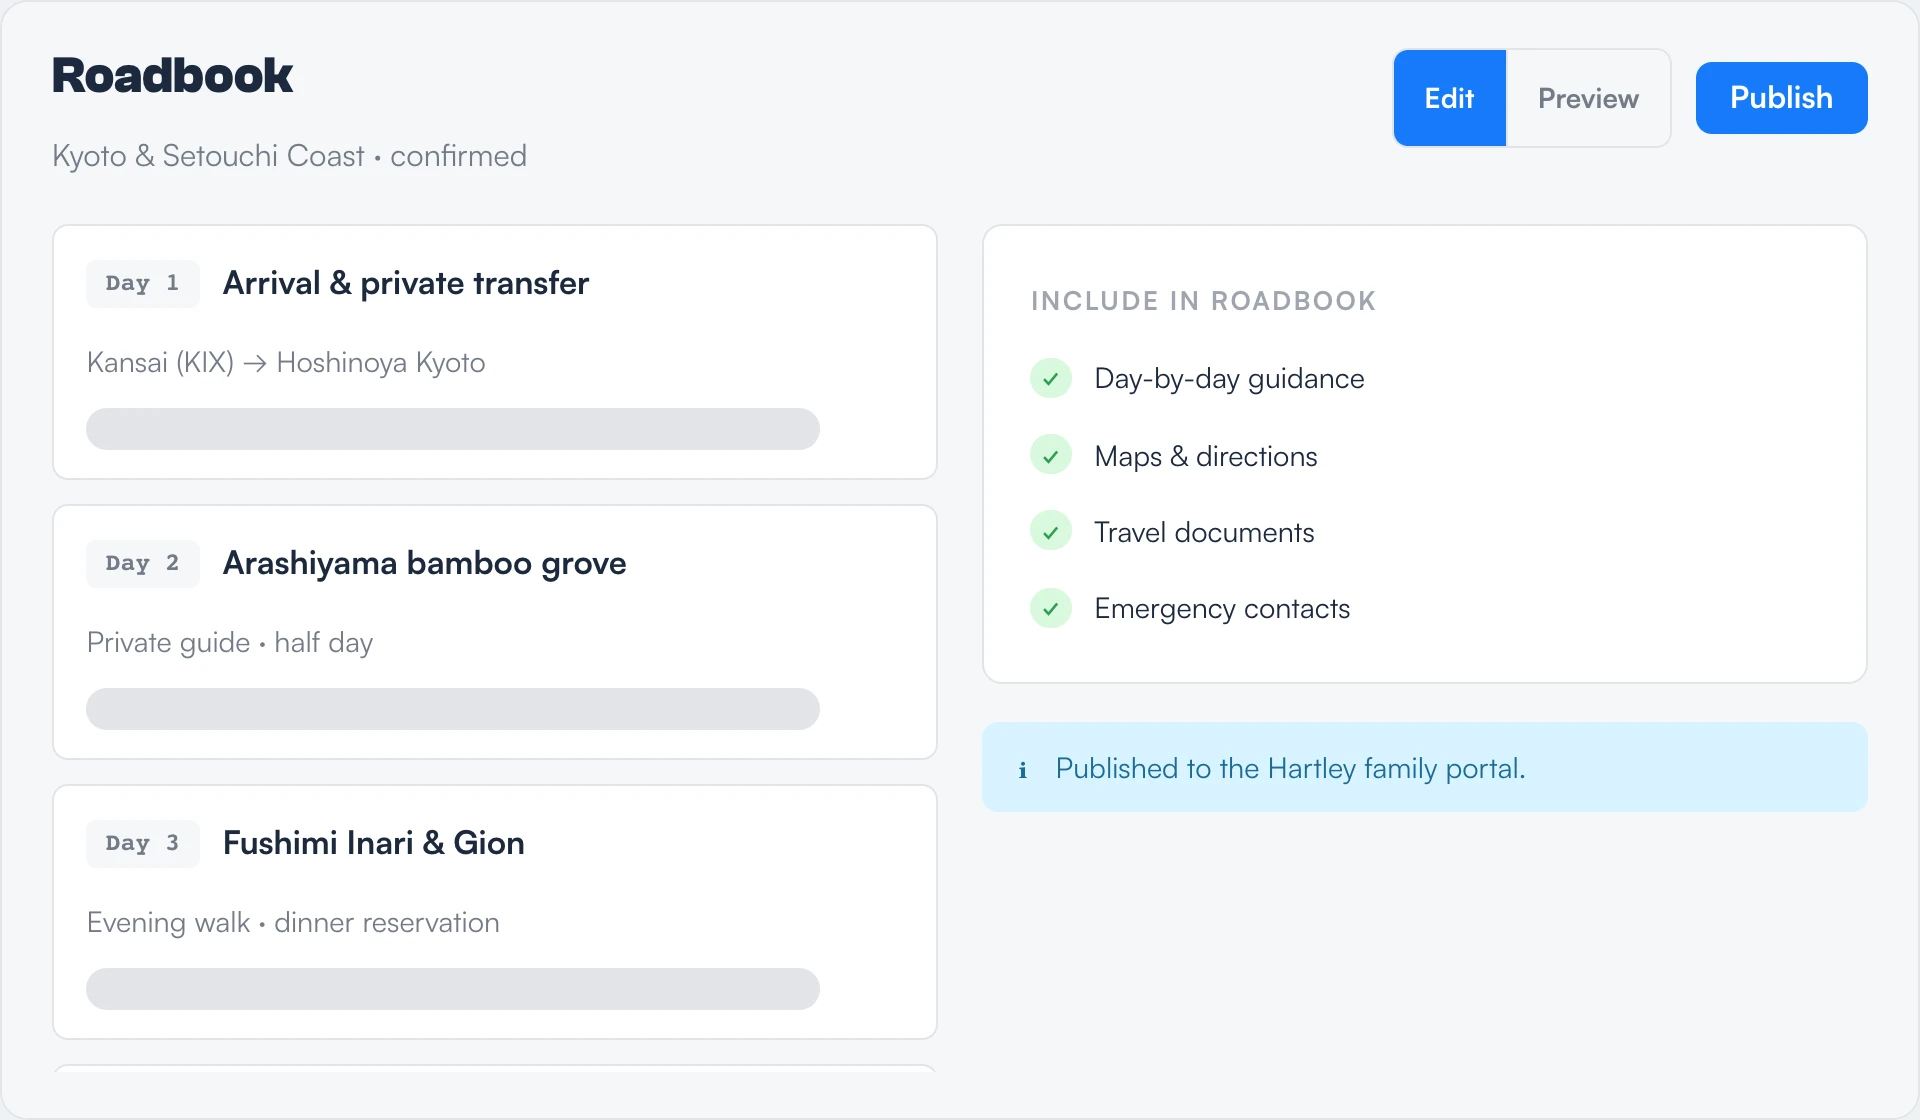Click the Private guide · half day subtitle
Viewport: 1920px width, 1120px height.
pos(230,643)
